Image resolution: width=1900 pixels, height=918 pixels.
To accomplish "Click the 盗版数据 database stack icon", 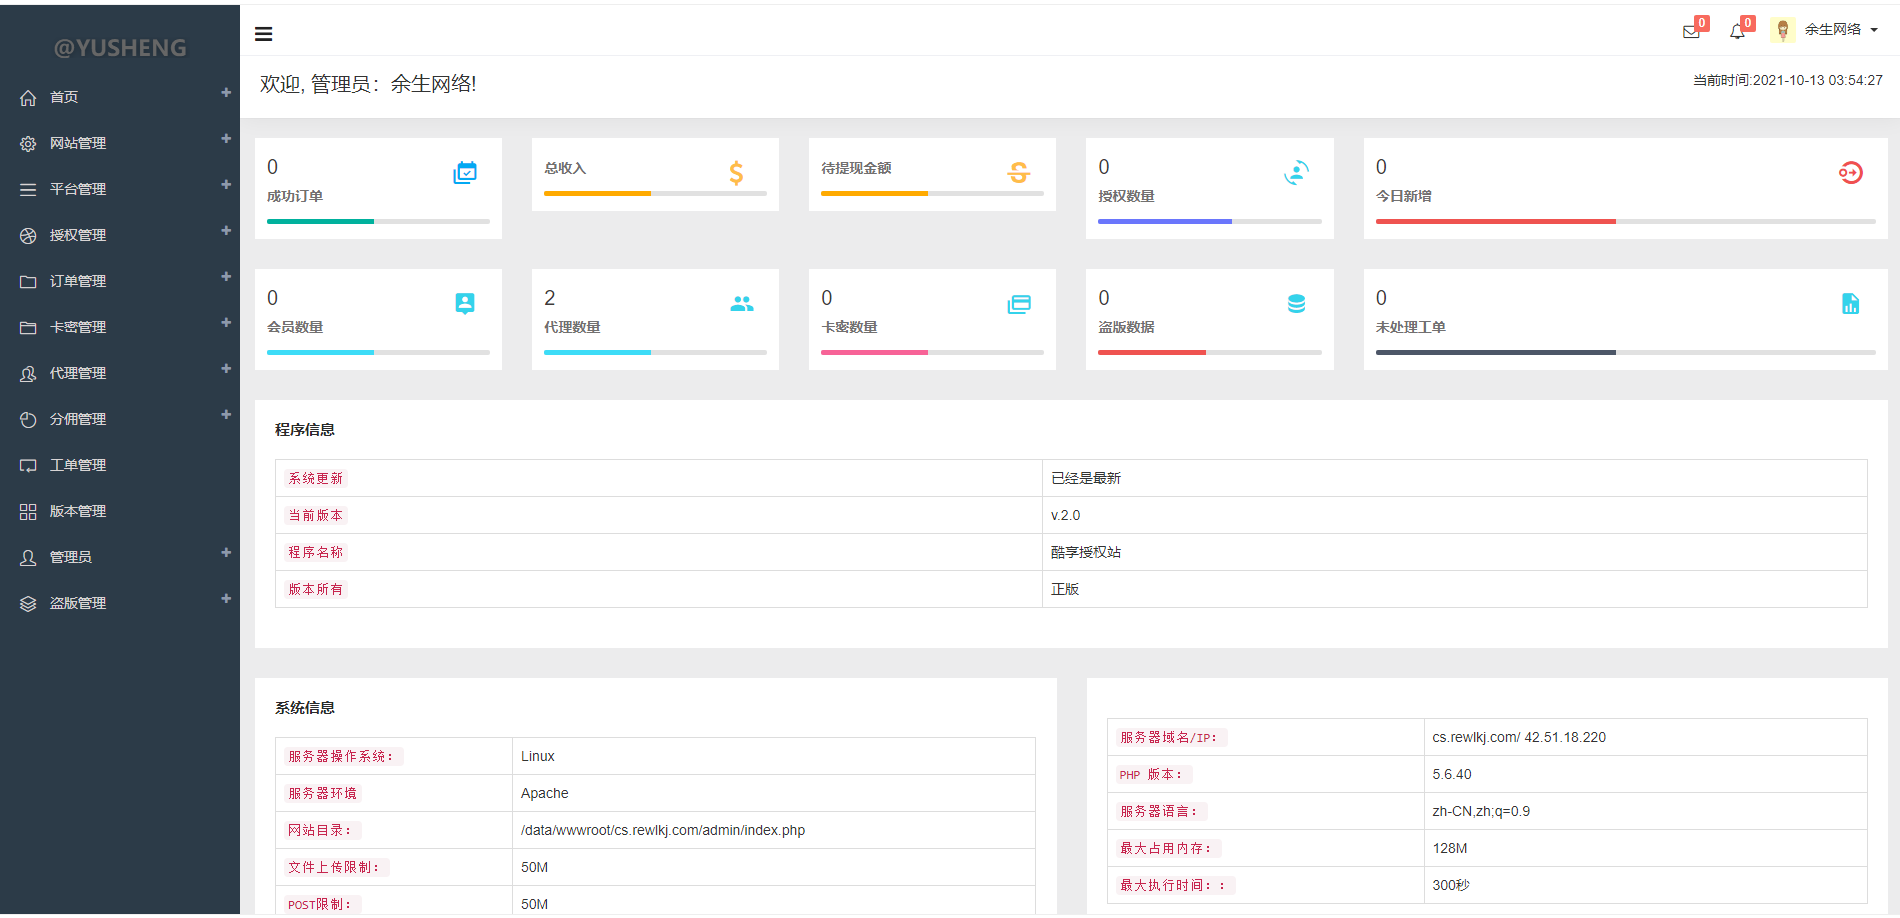I will coord(1296,304).
